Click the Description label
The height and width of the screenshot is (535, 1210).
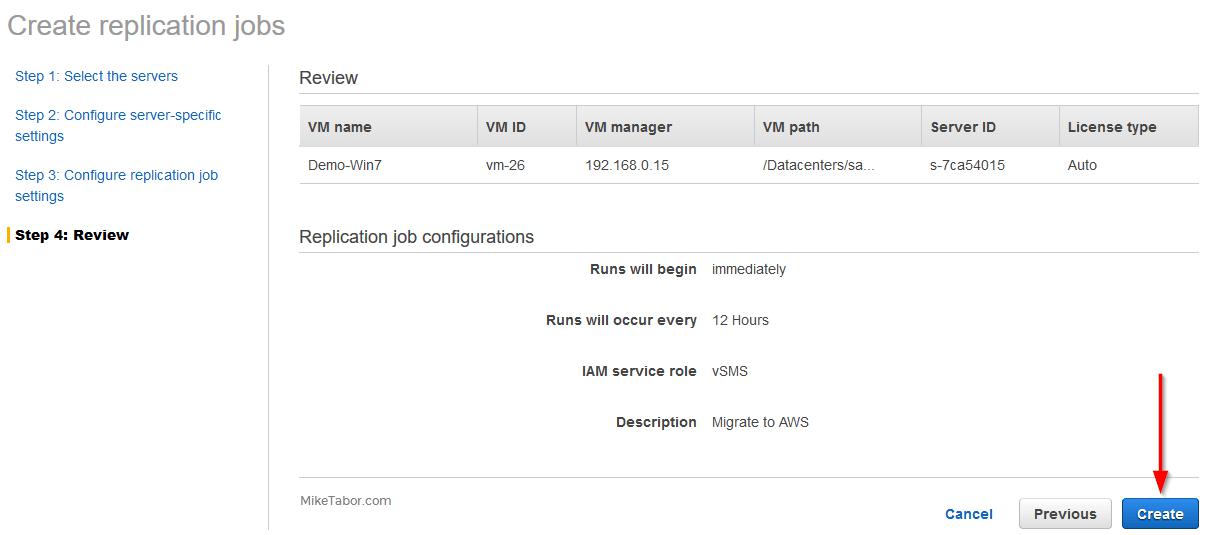click(x=656, y=422)
